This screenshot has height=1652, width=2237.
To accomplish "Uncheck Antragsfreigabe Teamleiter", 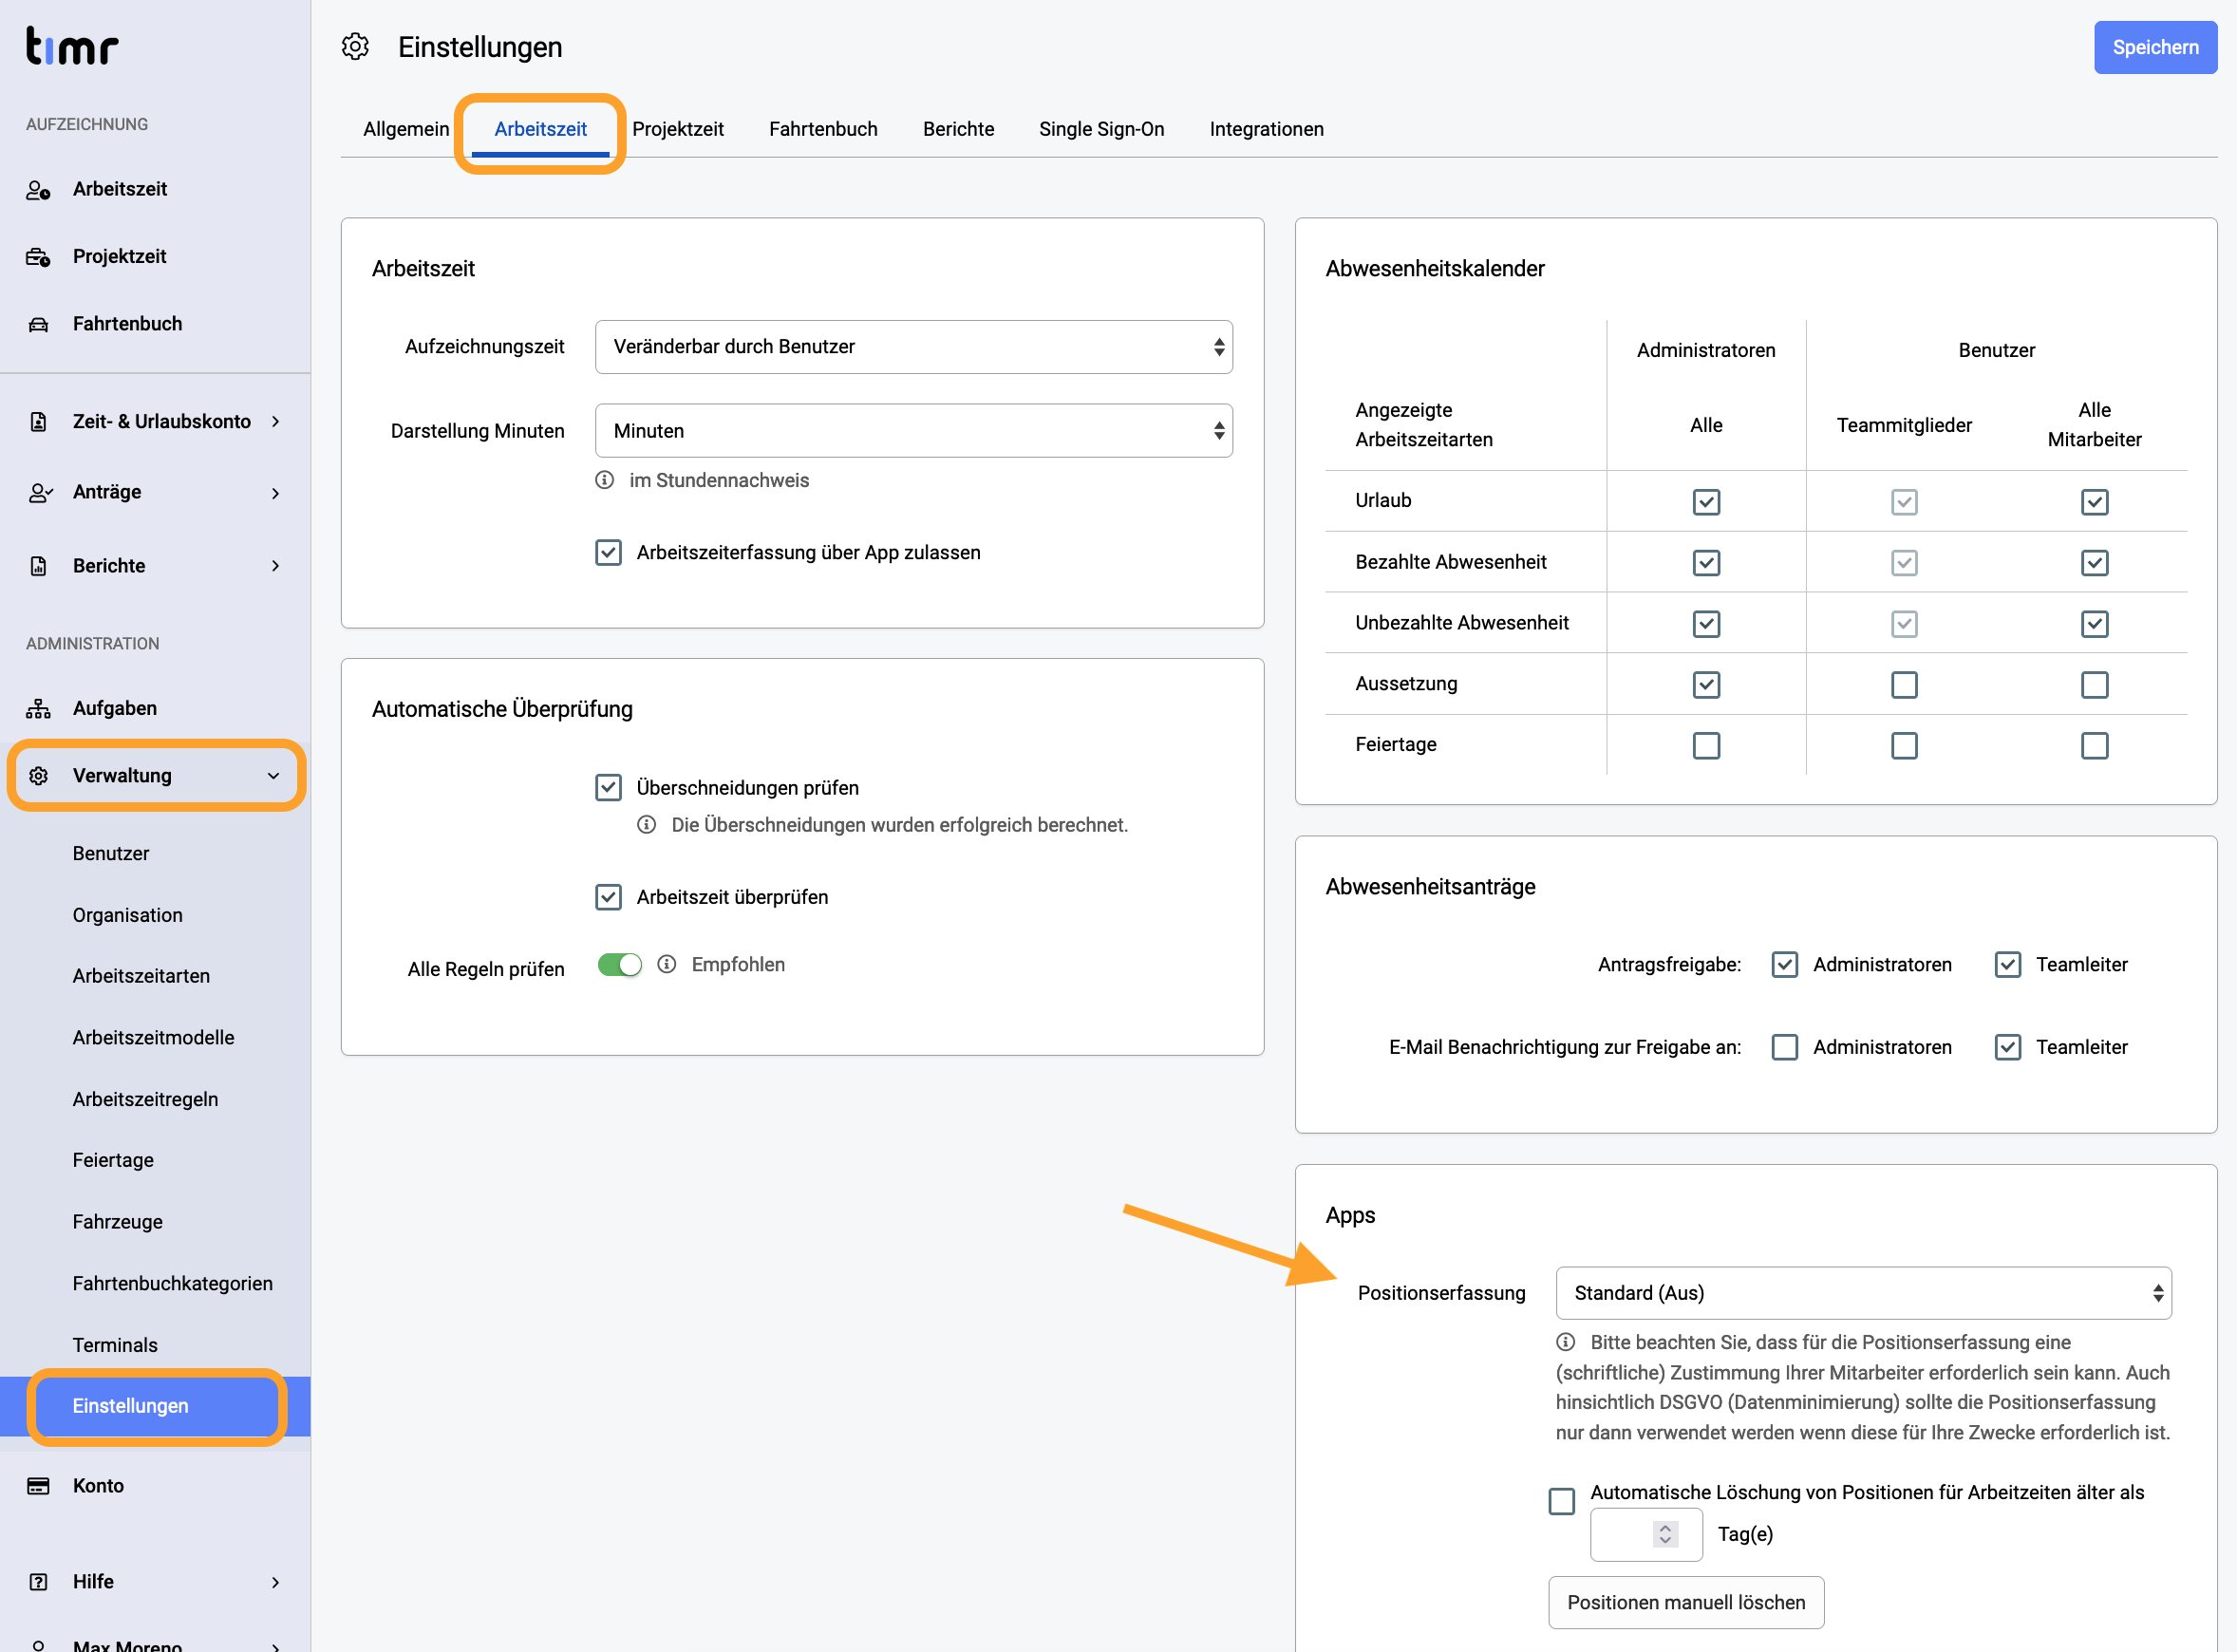I will [x=2008, y=965].
